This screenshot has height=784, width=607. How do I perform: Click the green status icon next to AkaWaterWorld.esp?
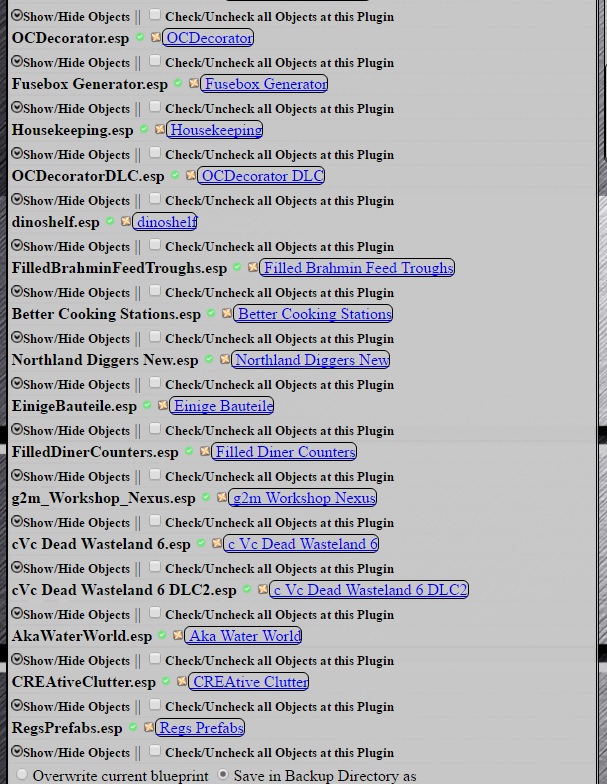[x=163, y=636]
